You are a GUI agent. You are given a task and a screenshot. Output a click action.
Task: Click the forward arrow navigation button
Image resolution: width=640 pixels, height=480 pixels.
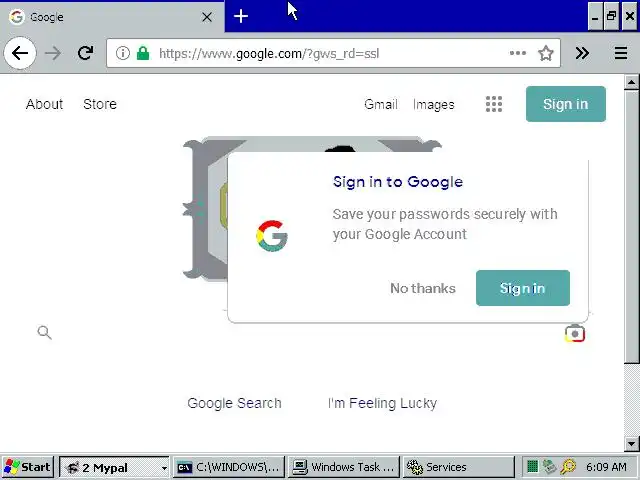(53, 53)
